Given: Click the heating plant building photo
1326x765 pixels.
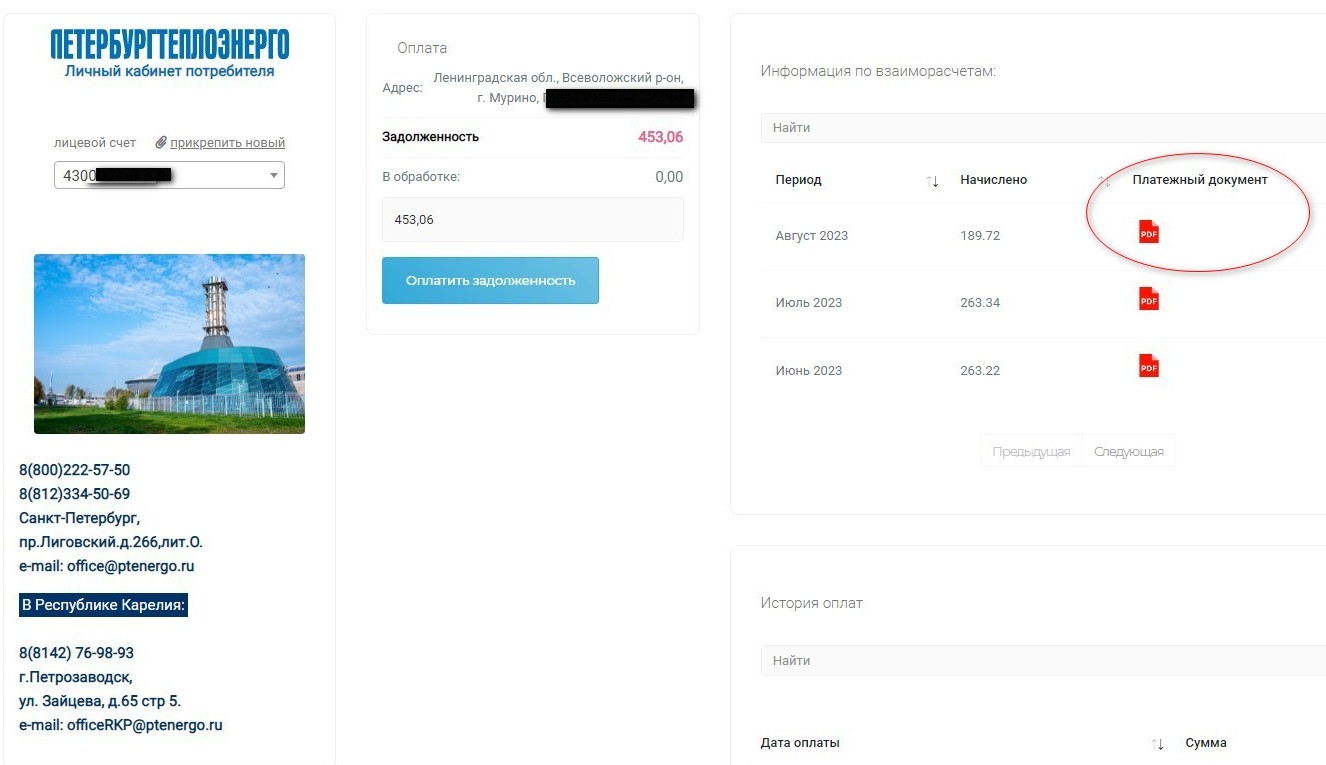Looking at the screenshot, I should [x=169, y=343].
